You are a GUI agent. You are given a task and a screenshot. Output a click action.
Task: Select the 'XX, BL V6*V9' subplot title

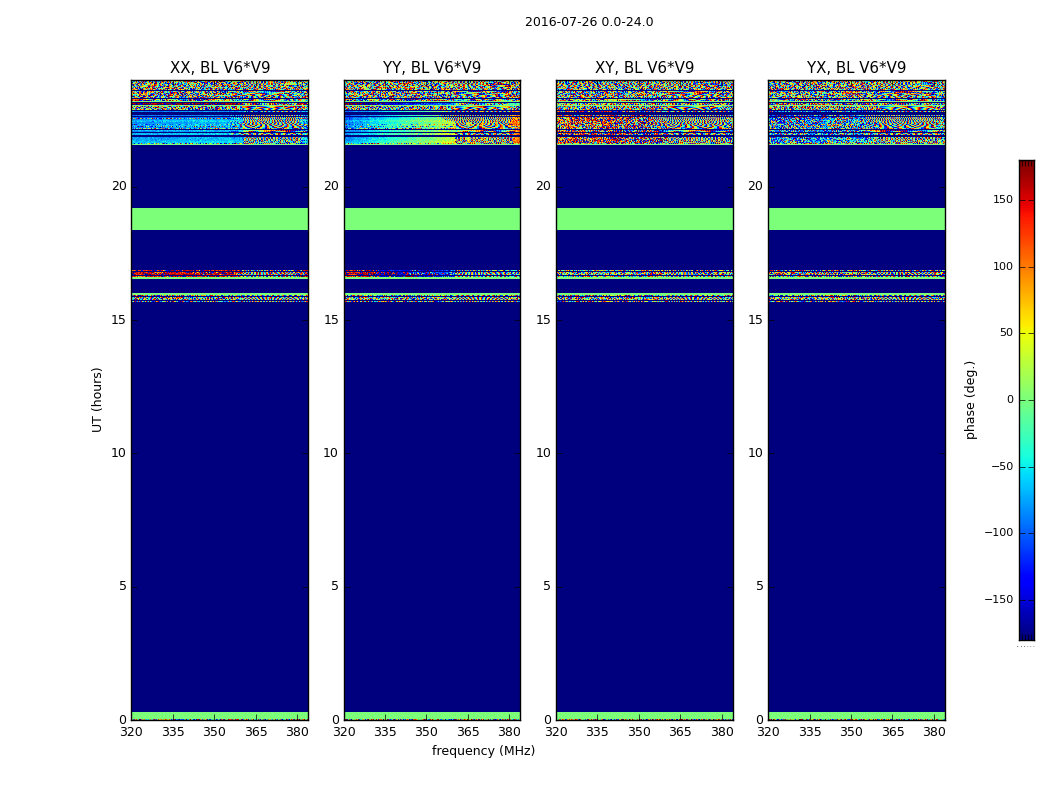point(220,68)
